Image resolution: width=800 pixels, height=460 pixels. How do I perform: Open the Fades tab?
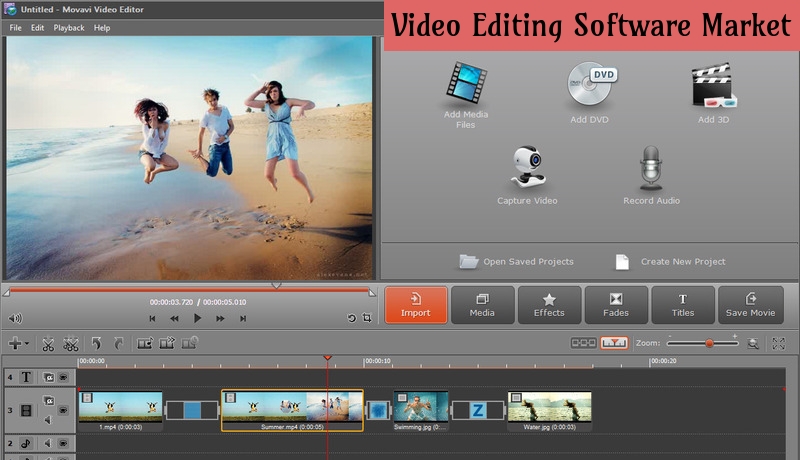(x=616, y=305)
